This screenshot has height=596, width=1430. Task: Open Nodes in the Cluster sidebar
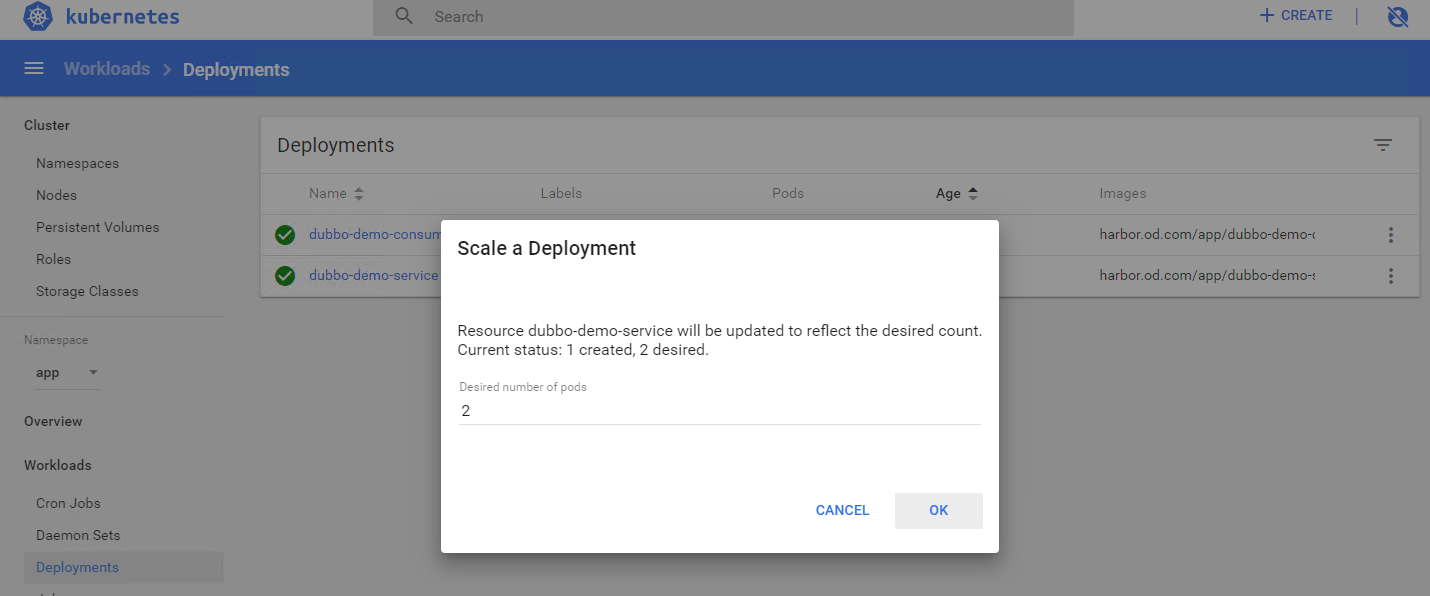pyautogui.click(x=56, y=195)
